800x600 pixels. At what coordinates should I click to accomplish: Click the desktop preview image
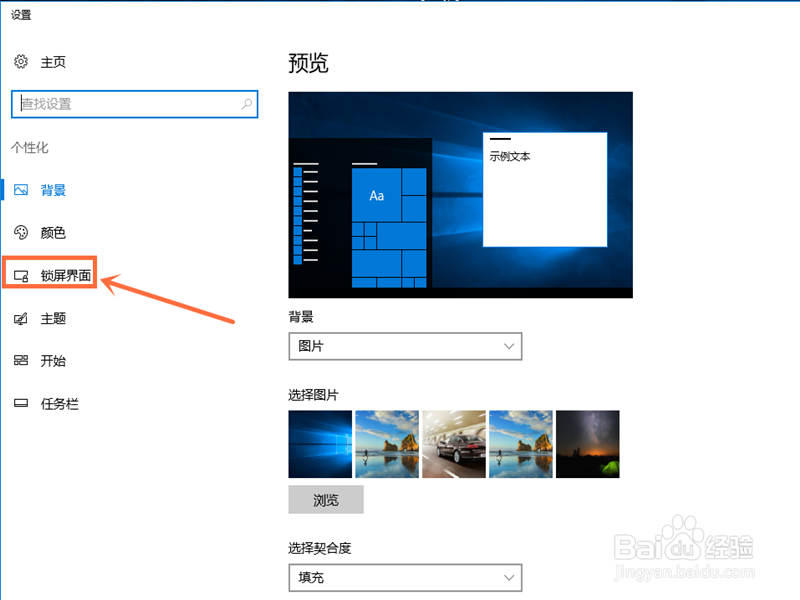point(460,195)
